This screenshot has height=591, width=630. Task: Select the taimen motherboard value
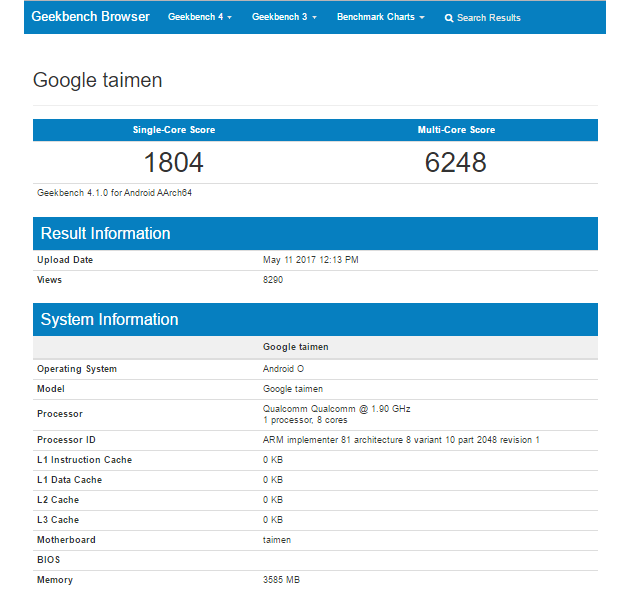coord(277,540)
